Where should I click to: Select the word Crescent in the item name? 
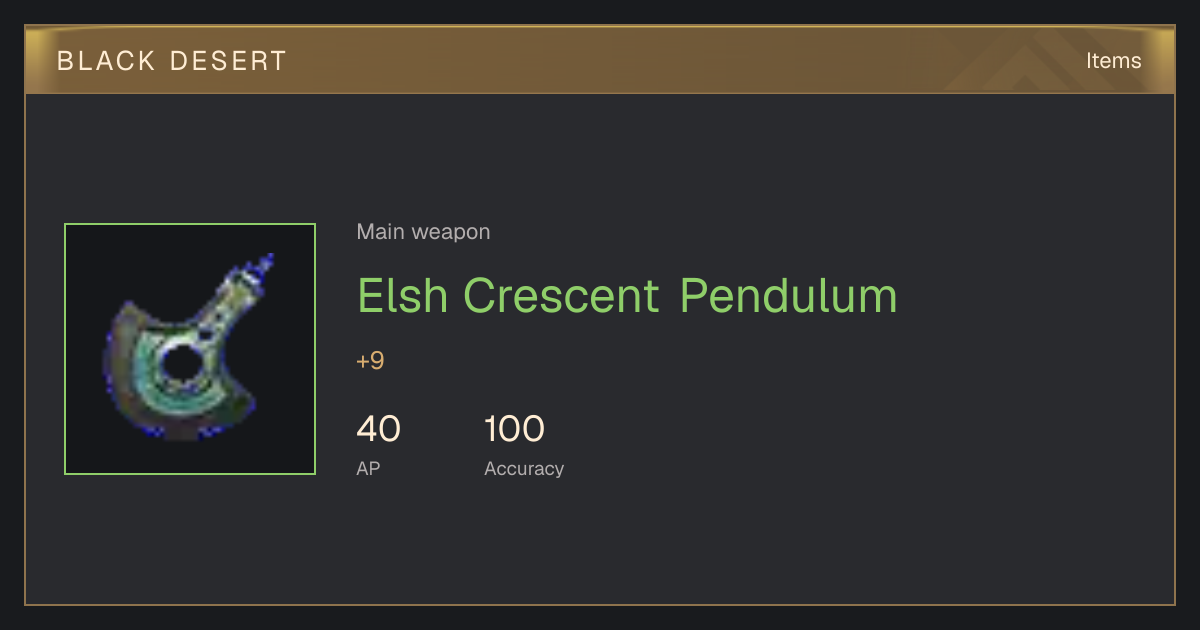click(x=562, y=296)
